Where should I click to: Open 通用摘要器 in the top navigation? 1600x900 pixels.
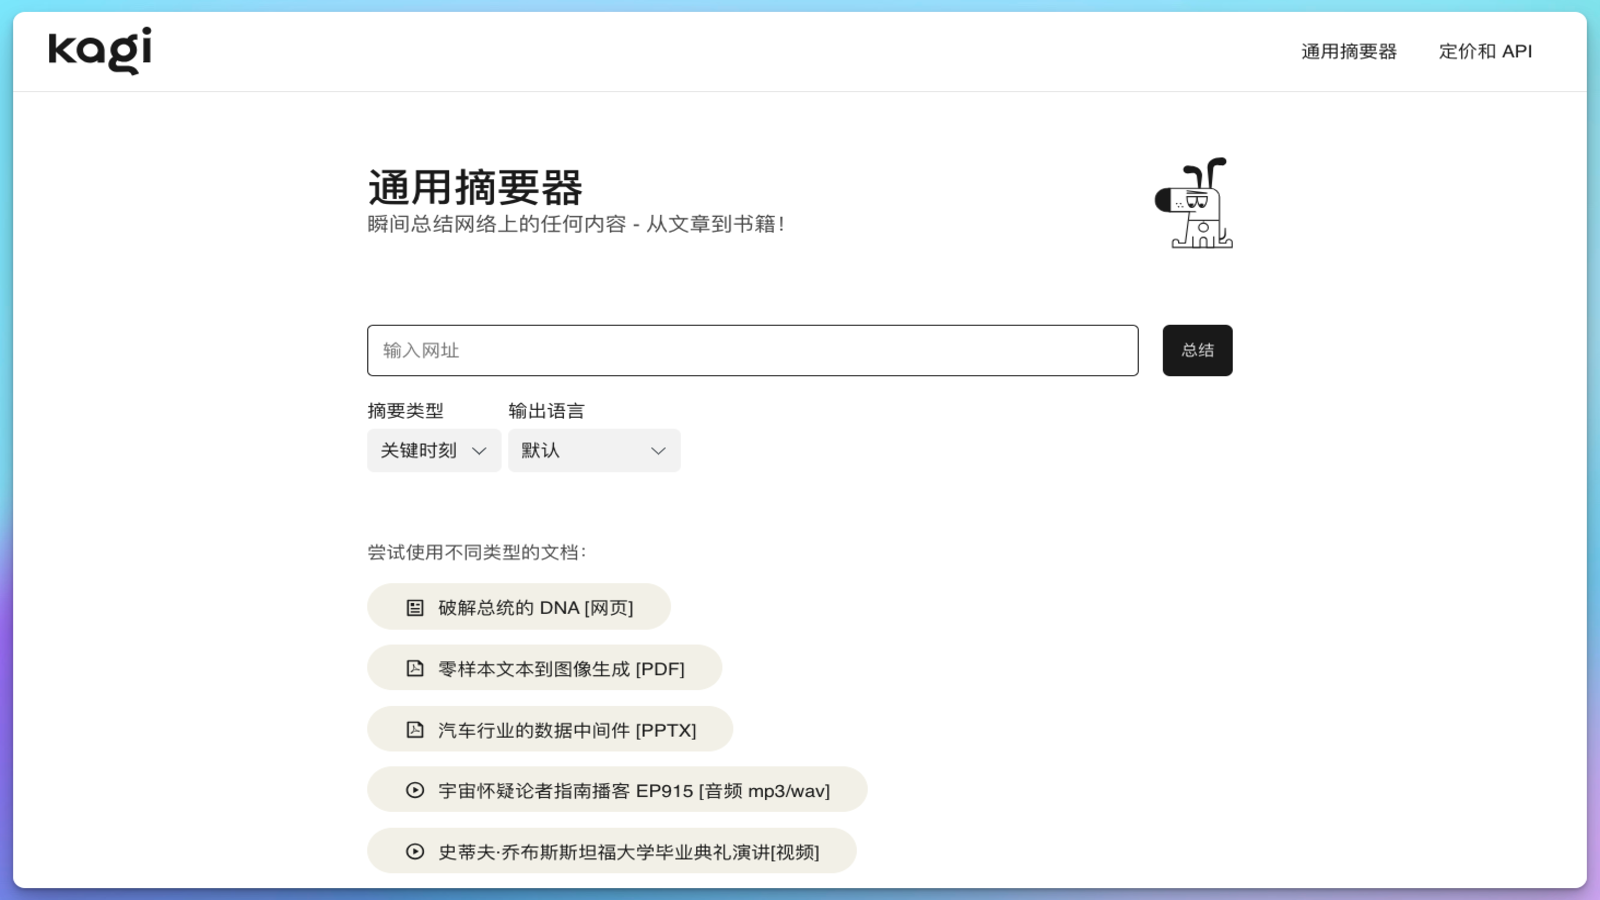(x=1348, y=52)
